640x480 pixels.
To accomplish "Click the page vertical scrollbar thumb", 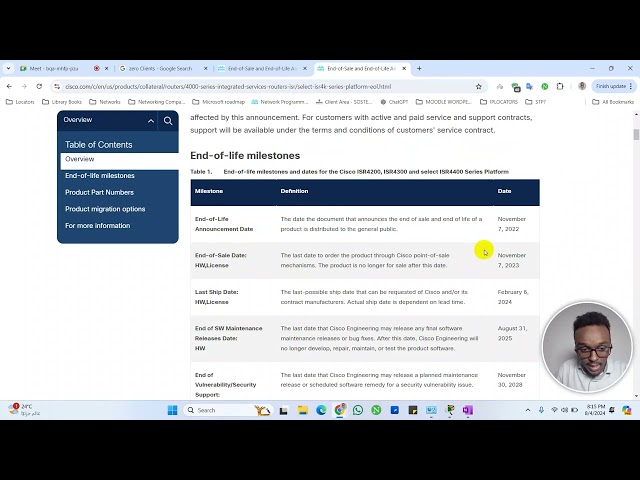I will [x=636, y=134].
